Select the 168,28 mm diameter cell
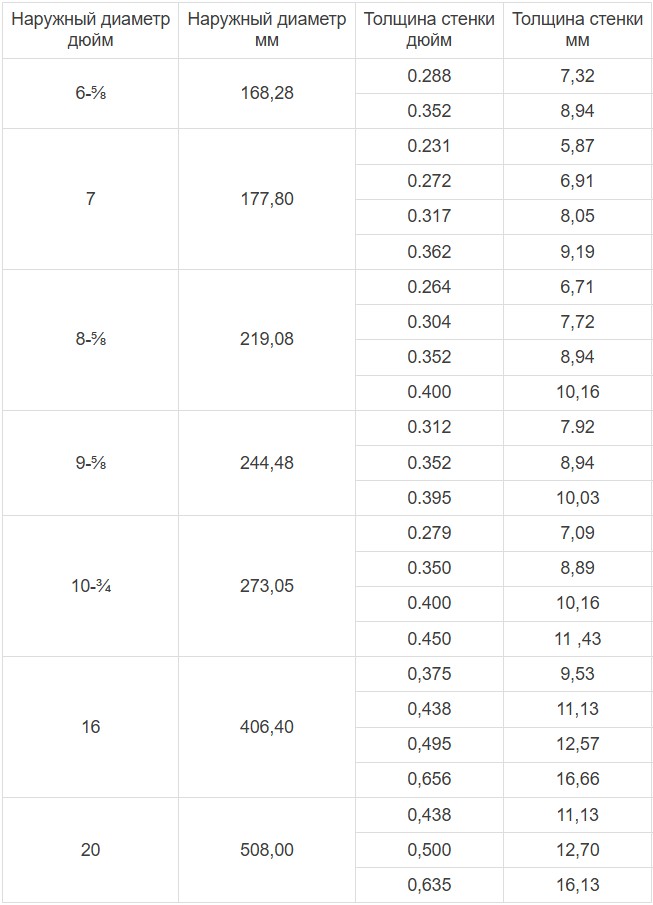 267,94
